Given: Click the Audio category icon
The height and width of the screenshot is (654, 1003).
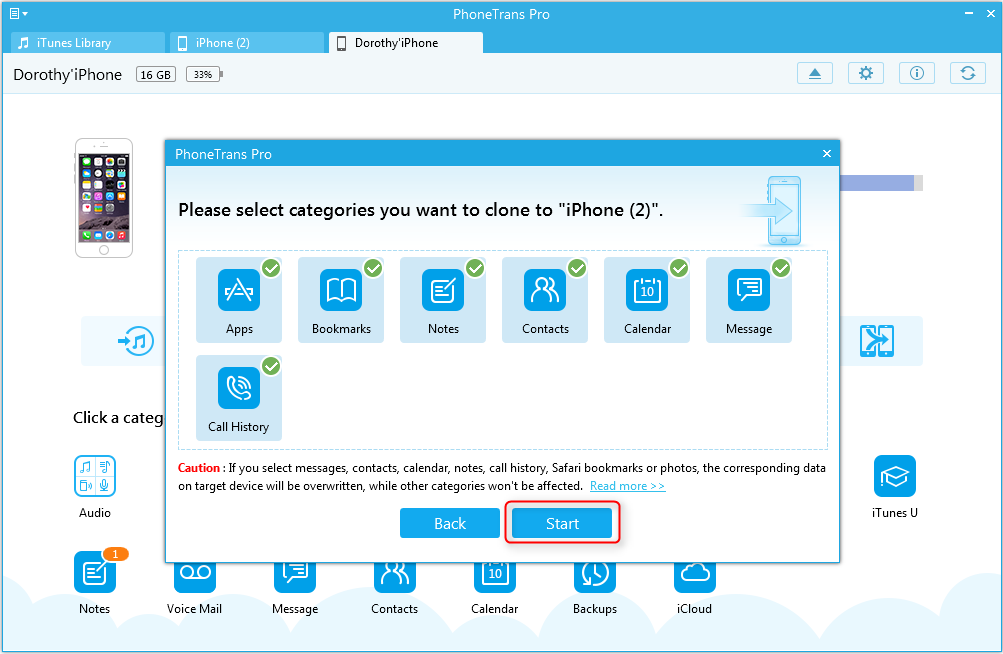Looking at the screenshot, I should (x=95, y=476).
